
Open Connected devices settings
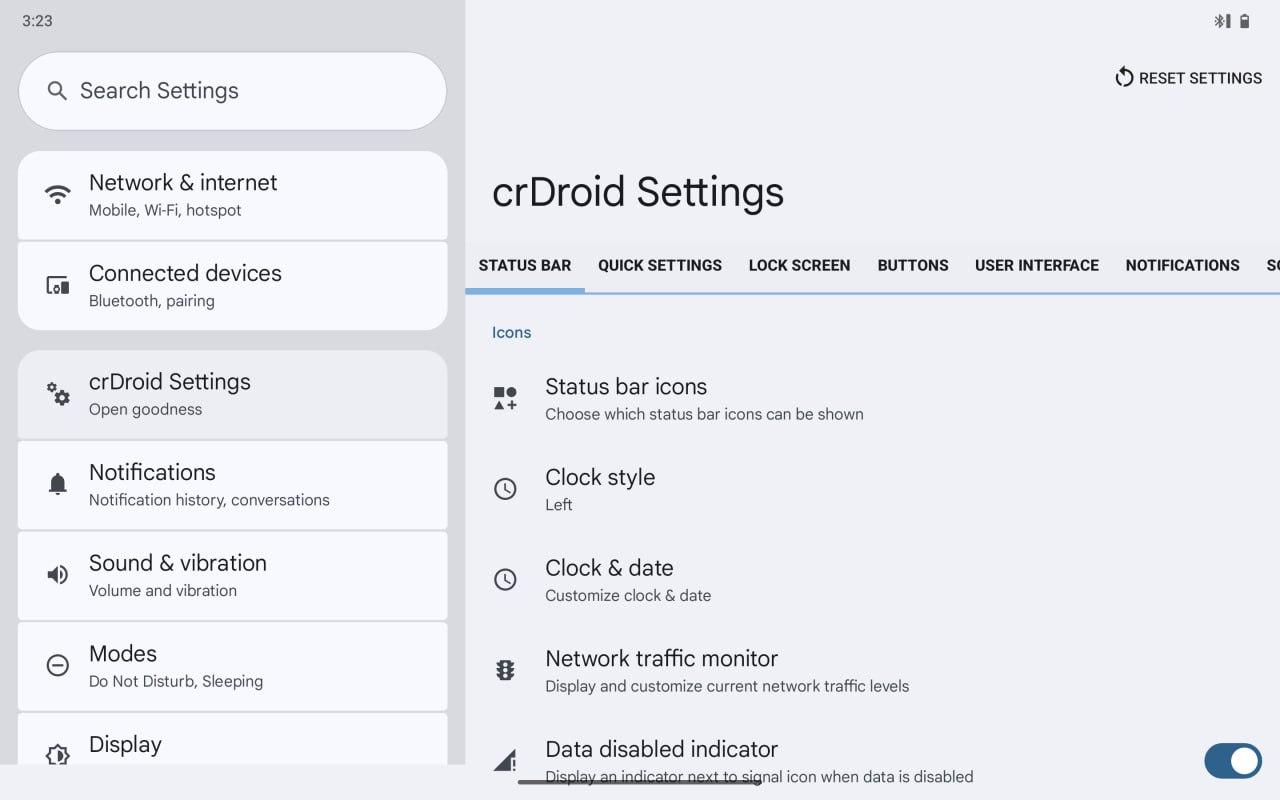coord(233,286)
